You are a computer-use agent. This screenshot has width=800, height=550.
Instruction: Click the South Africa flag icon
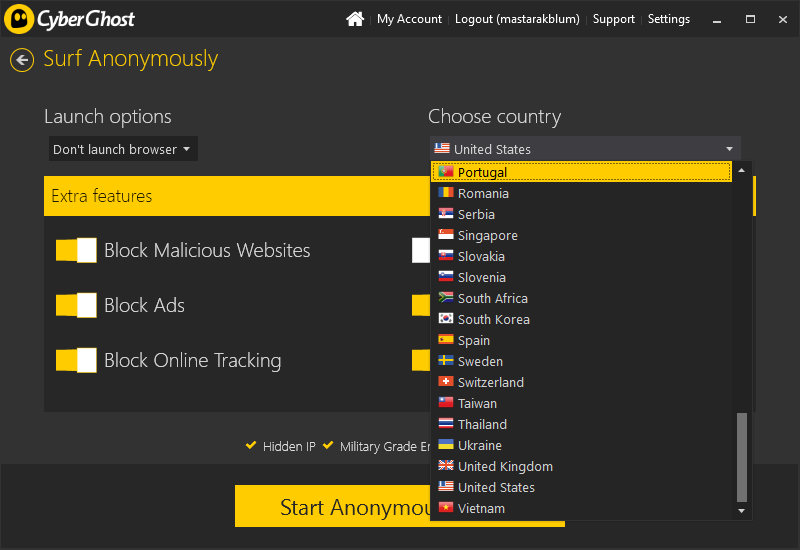point(446,297)
